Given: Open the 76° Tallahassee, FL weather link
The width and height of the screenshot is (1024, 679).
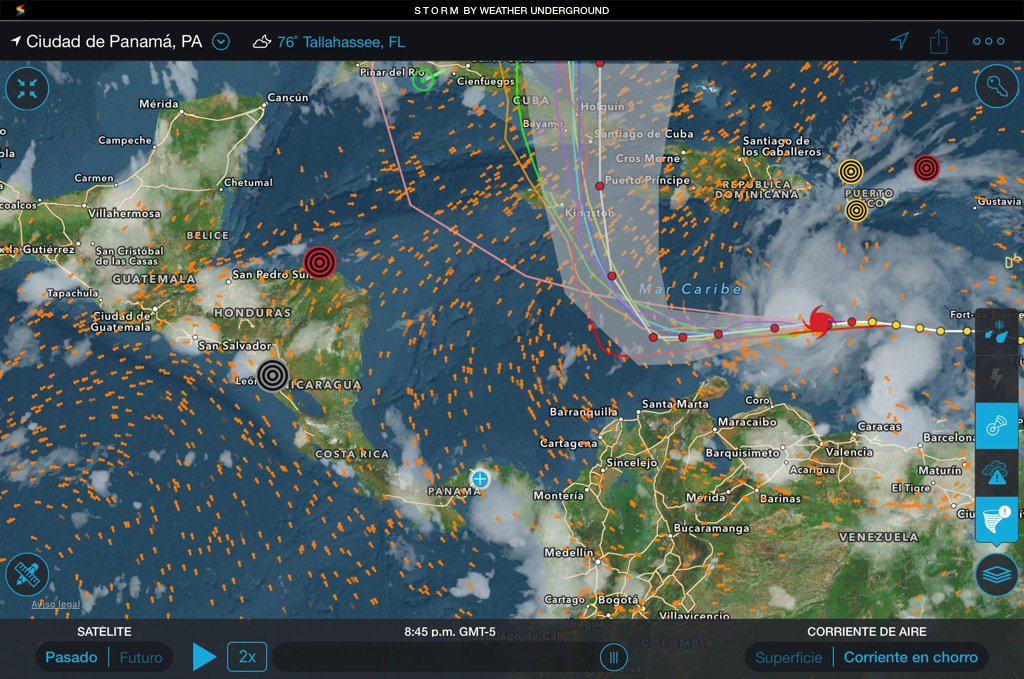Looking at the screenshot, I should (341, 42).
